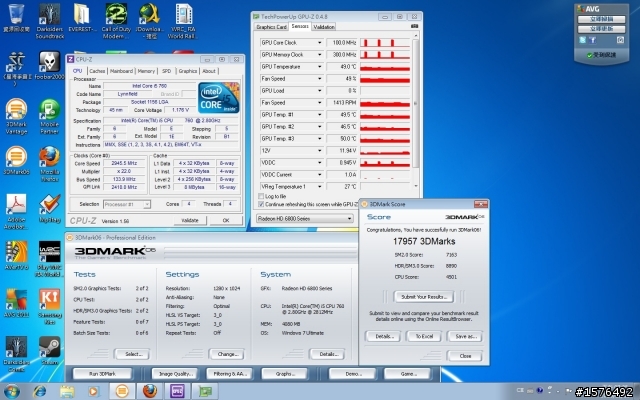This screenshot has width=640, height=400.
Task: Click the 17957 3DMarks score text
Action: tap(424, 241)
